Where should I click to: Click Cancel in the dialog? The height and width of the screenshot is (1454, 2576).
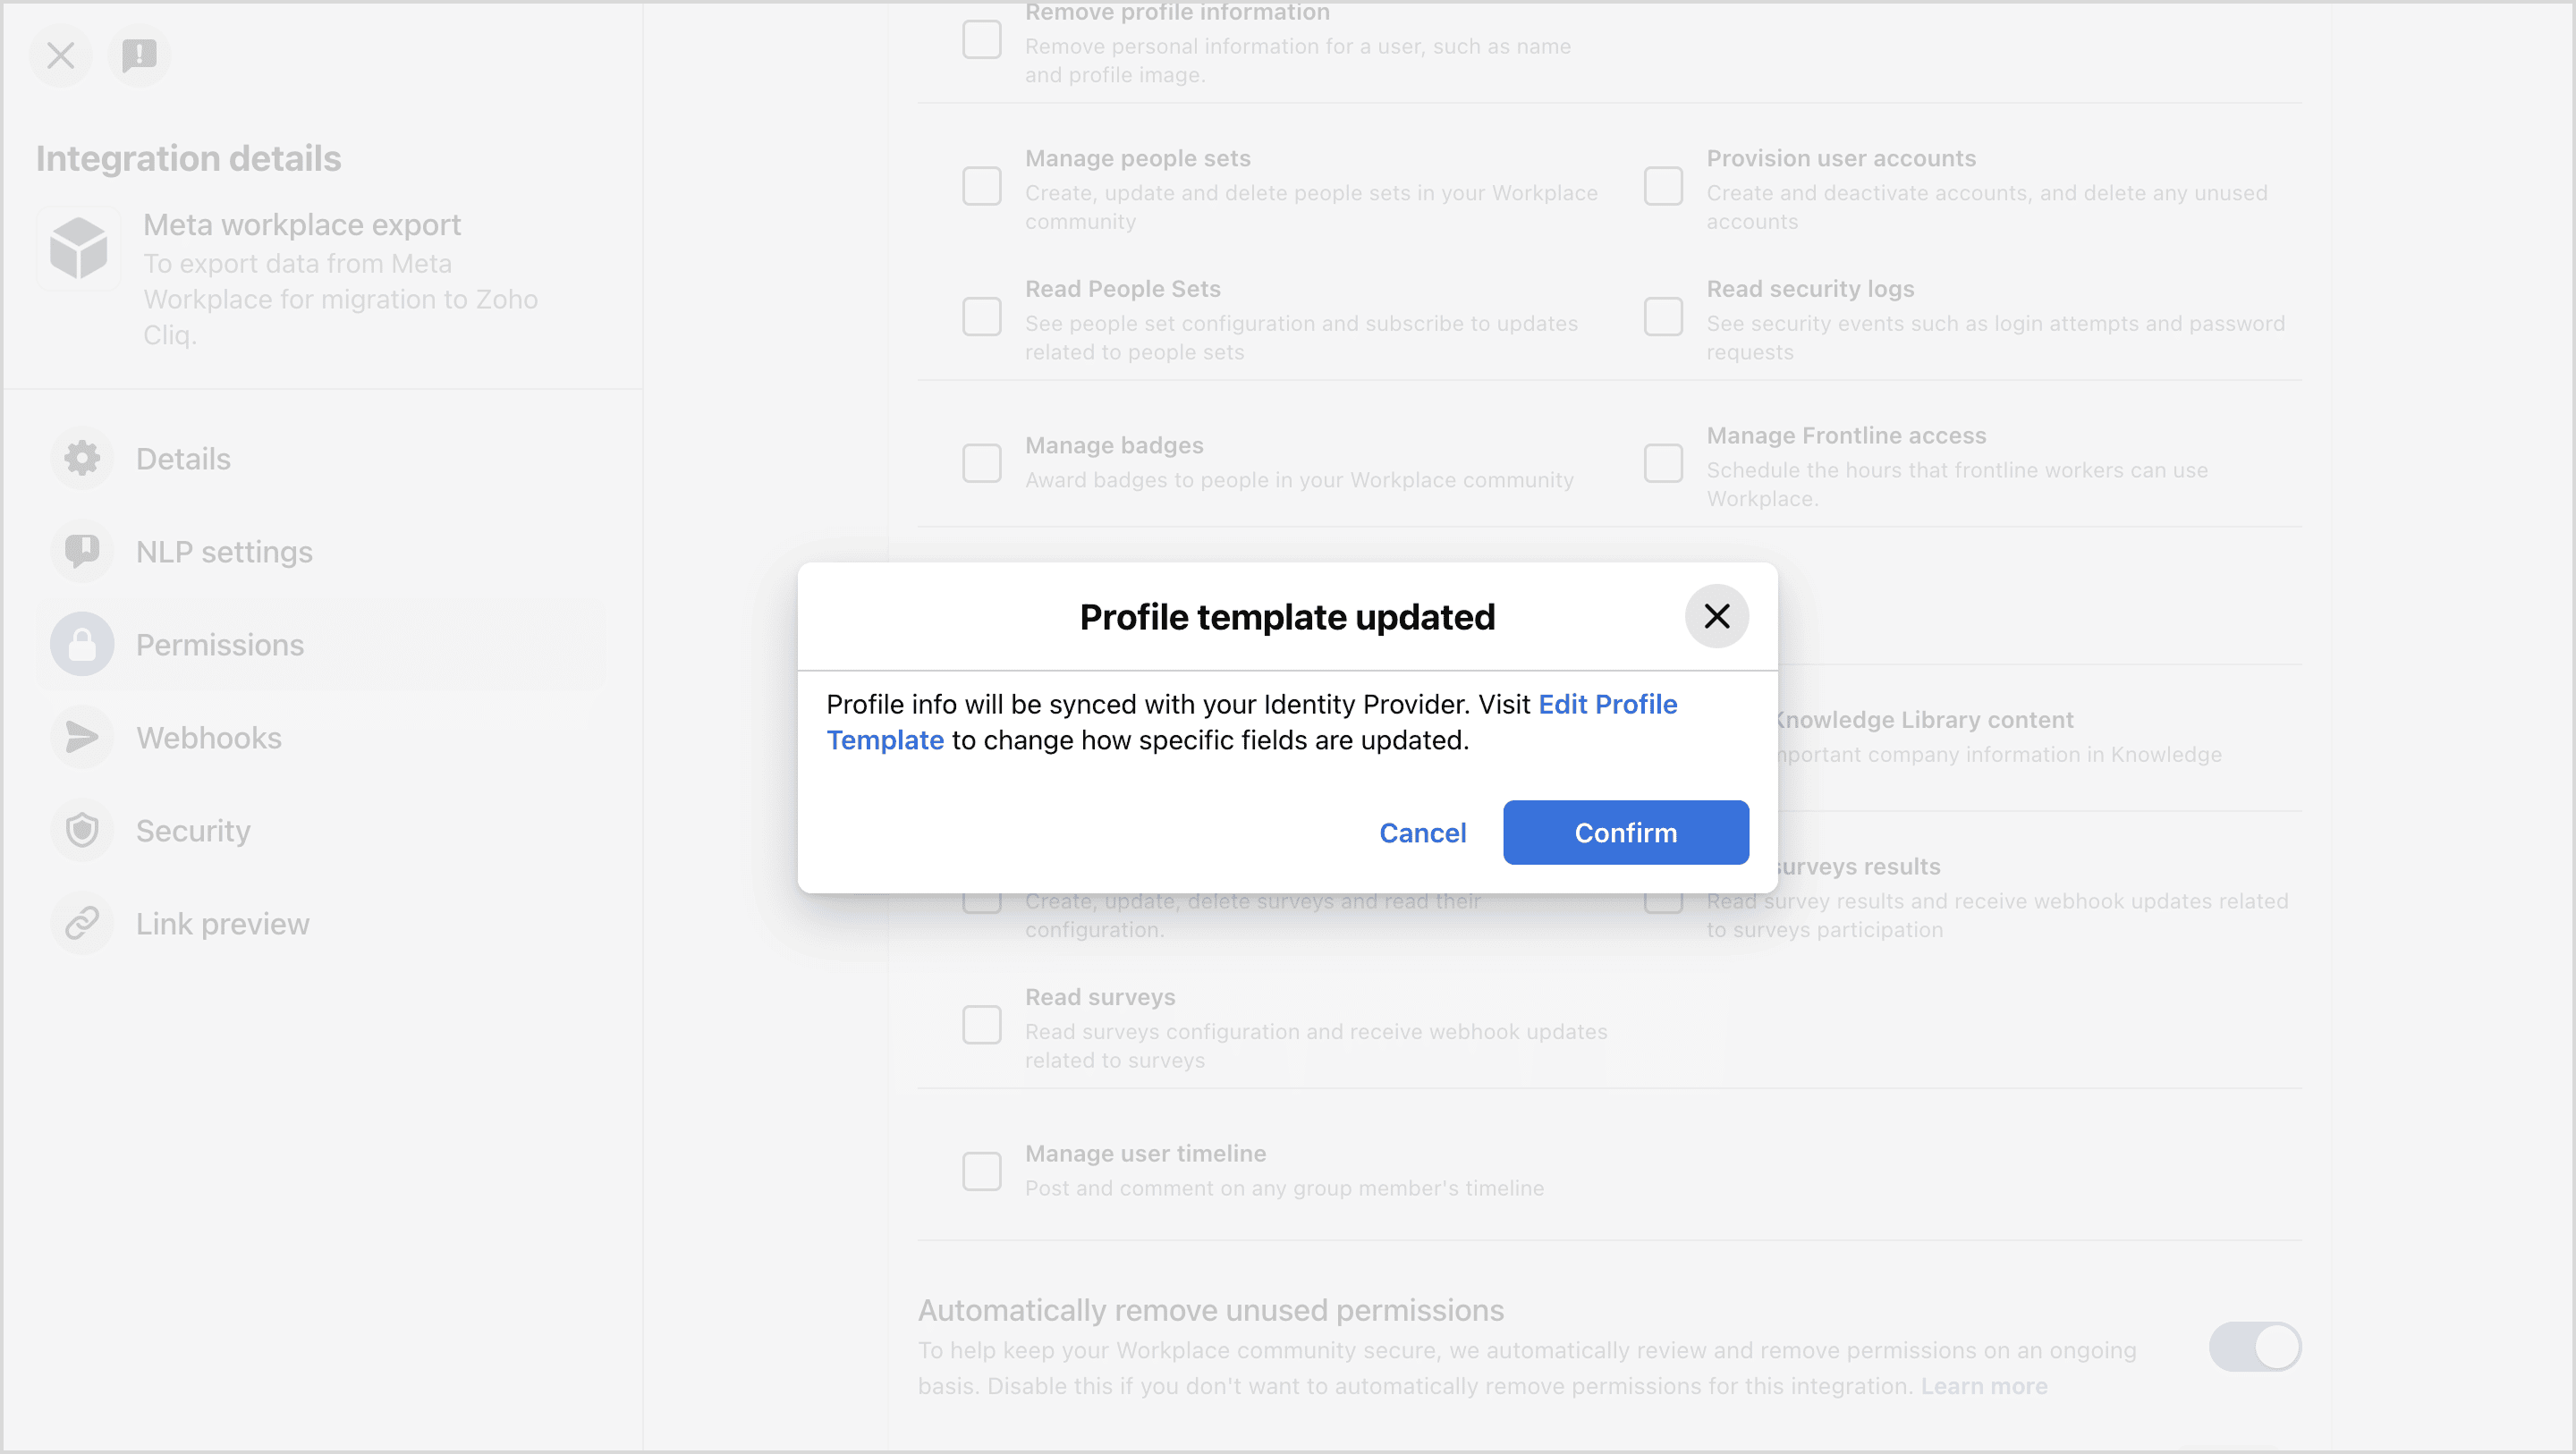[x=1422, y=833]
